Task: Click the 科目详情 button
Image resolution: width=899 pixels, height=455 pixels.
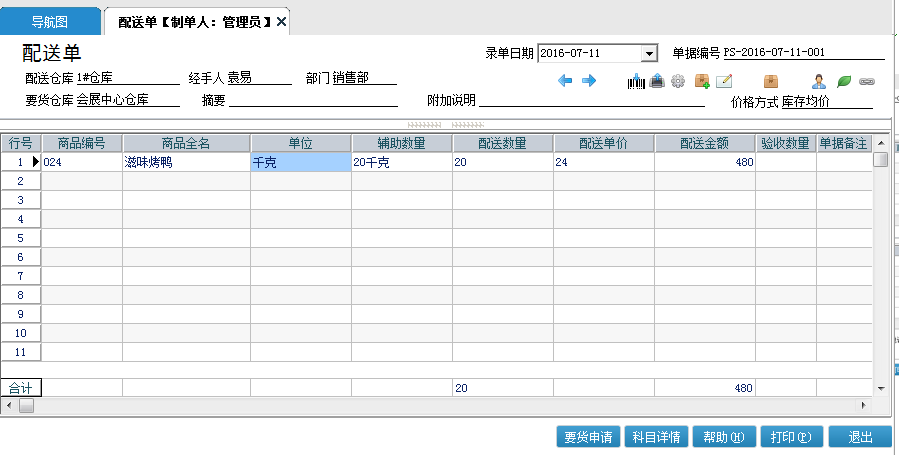Action: 656,437
